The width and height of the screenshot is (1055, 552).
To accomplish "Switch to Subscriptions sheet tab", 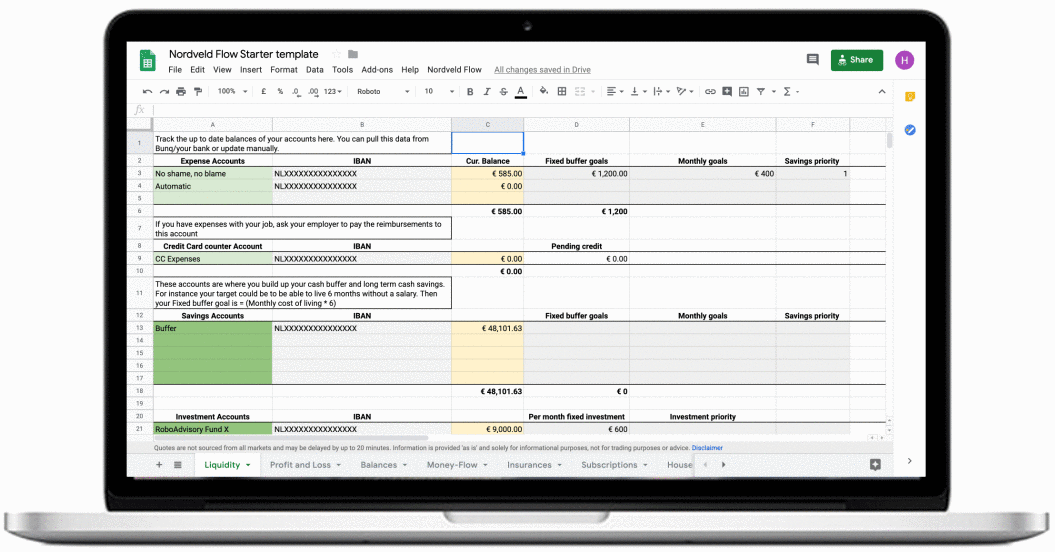I will [x=614, y=465].
